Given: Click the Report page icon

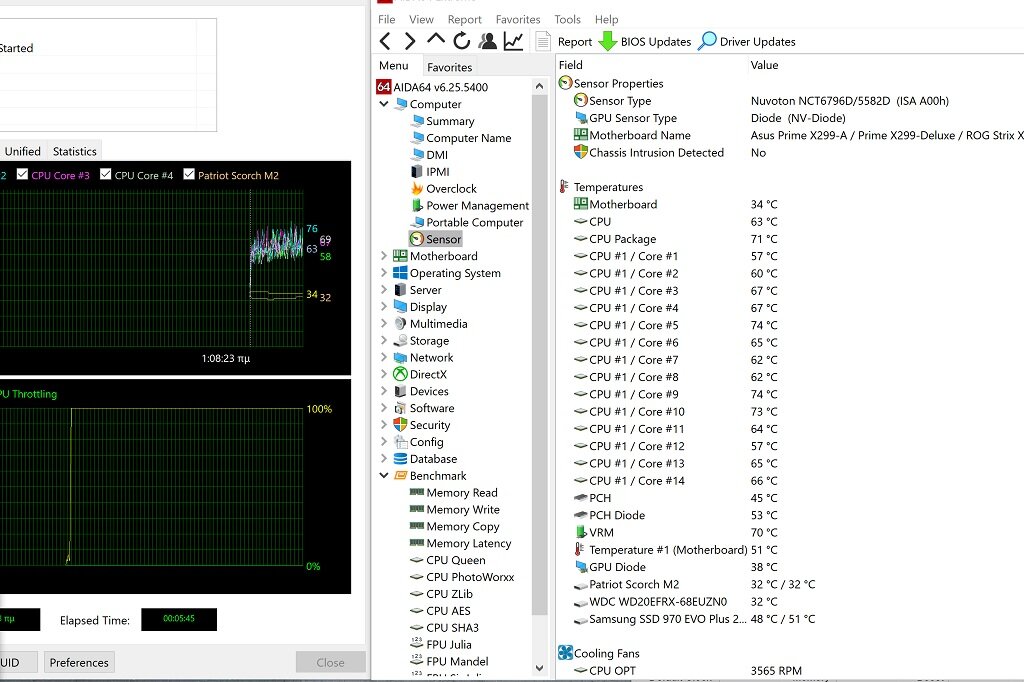Looking at the screenshot, I should pyautogui.click(x=543, y=41).
